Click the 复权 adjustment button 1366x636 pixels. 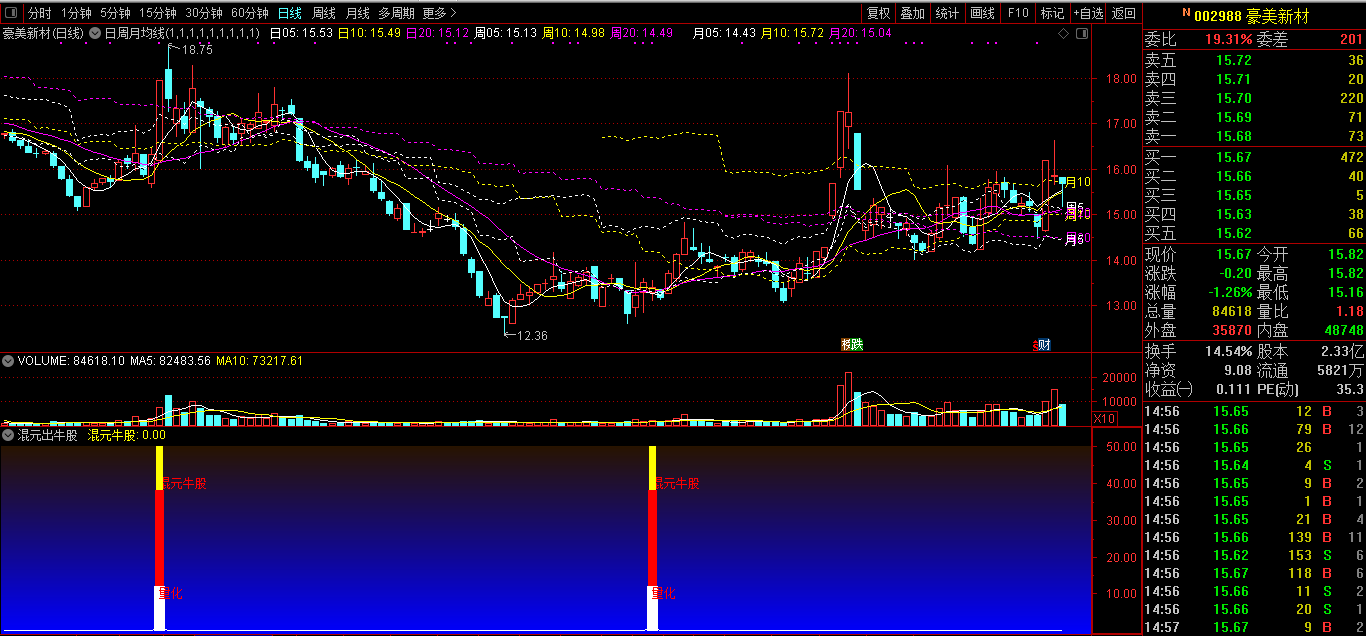pos(879,13)
